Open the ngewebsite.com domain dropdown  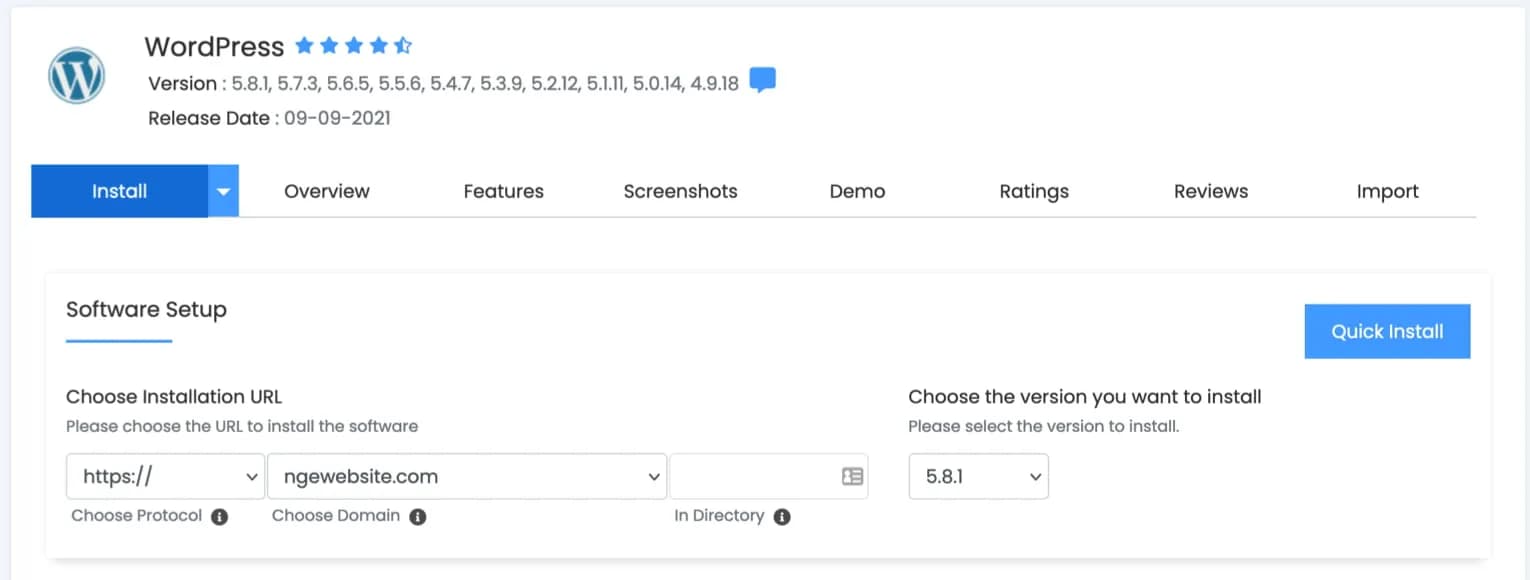pos(466,477)
